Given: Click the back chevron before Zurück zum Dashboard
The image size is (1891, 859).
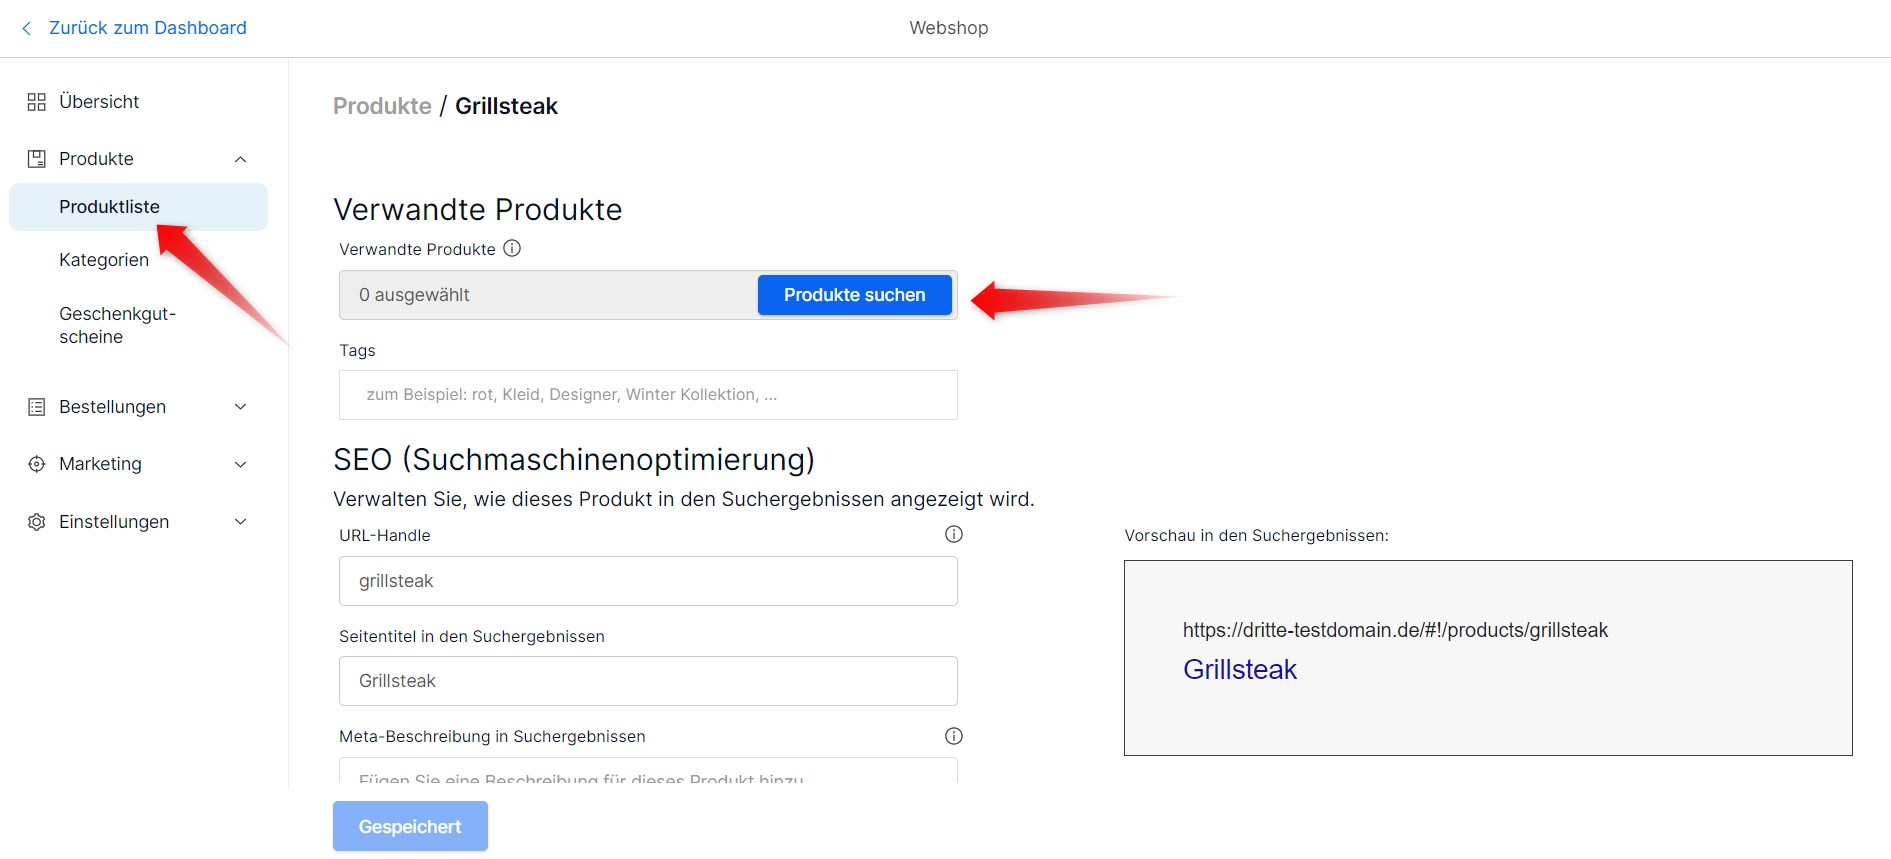Looking at the screenshot, I should point(25,28).
